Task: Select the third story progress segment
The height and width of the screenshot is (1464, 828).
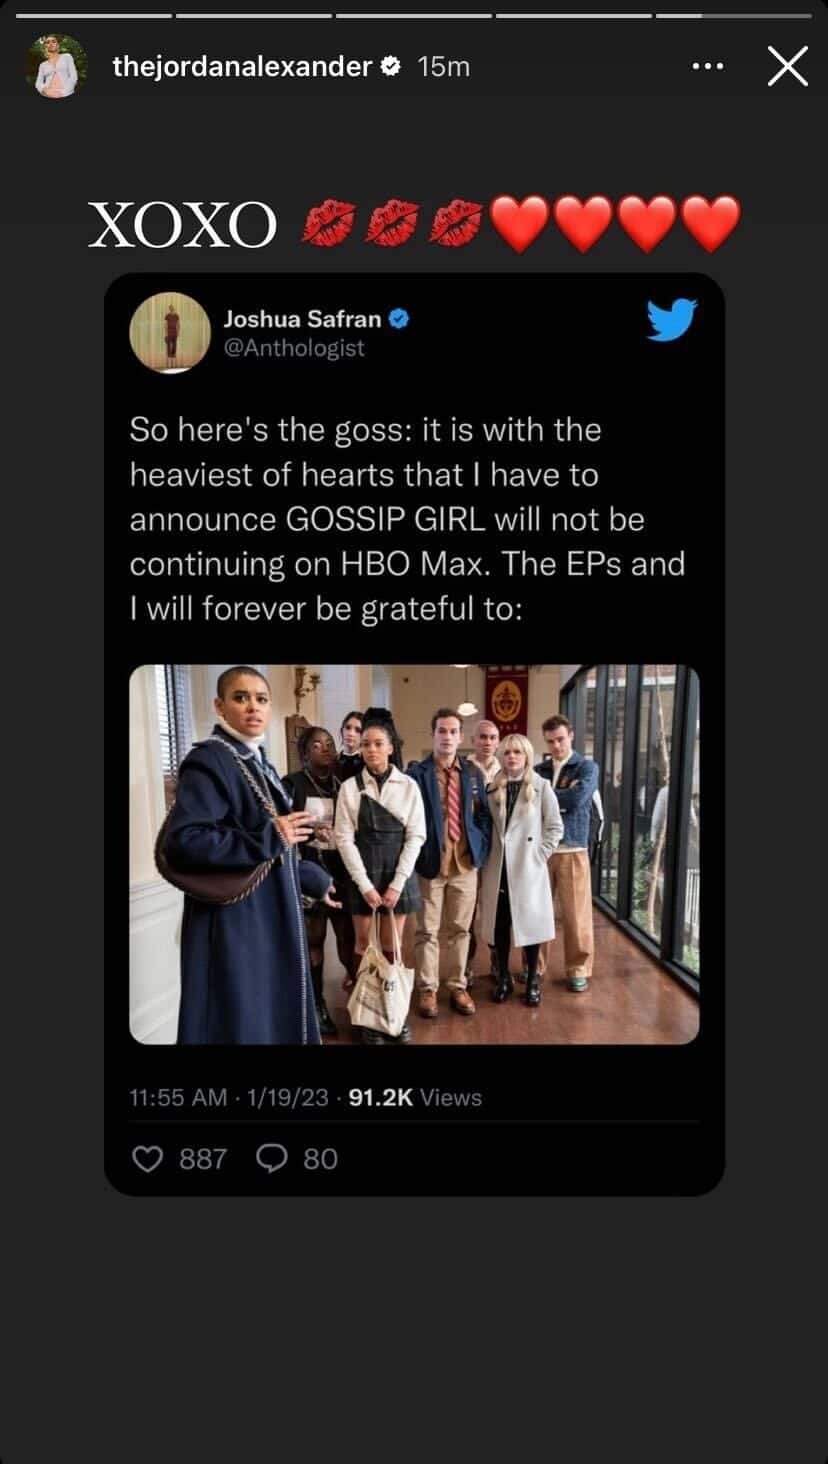Action: pyautogui.click(x=413, y=15)
